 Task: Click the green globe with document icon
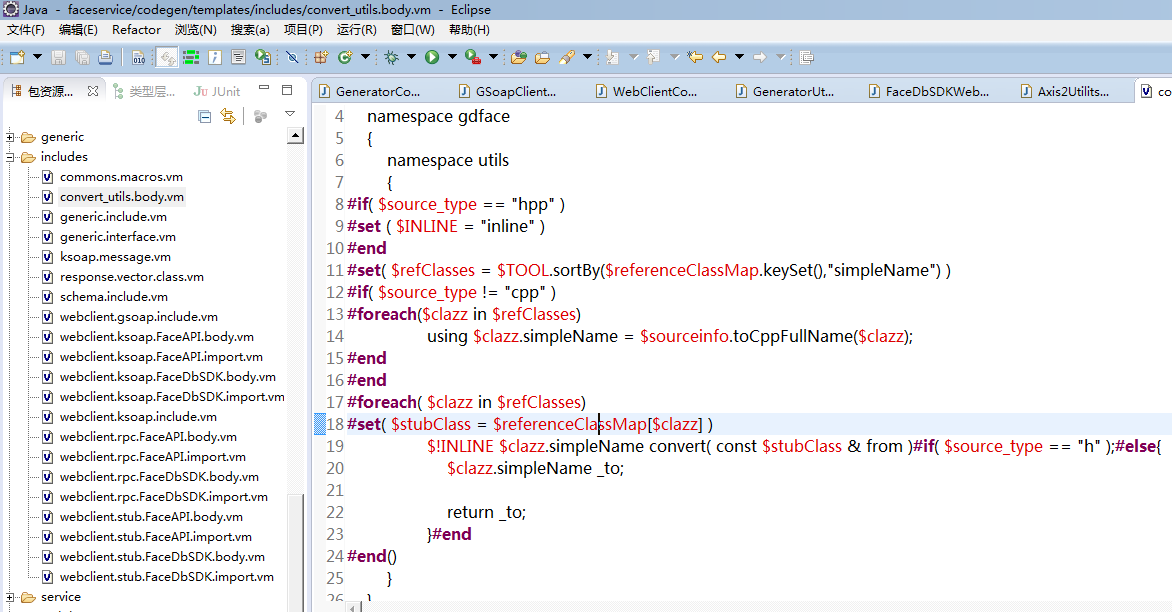coord(263,58)
